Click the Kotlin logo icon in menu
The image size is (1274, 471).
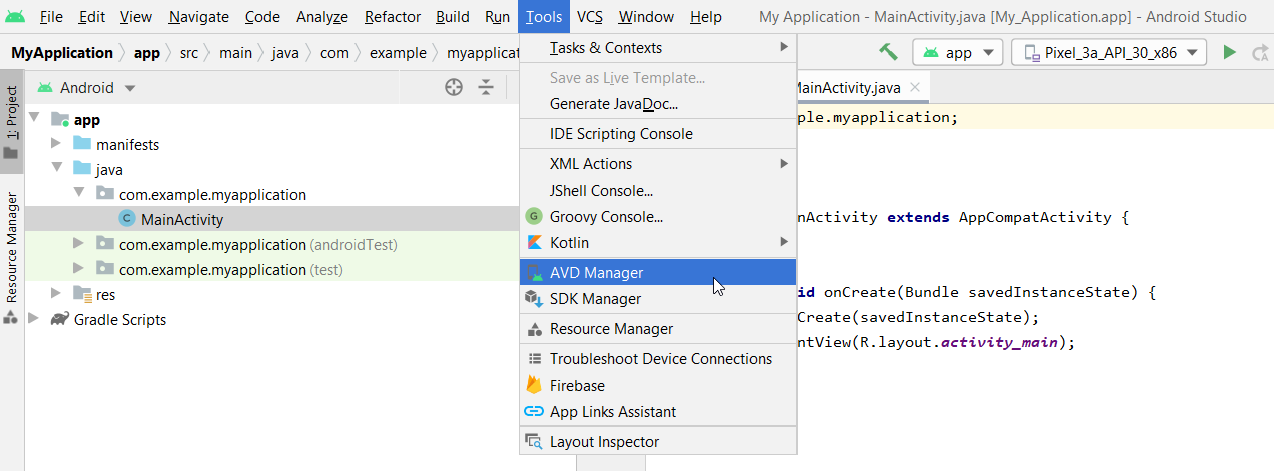(533, 243)
